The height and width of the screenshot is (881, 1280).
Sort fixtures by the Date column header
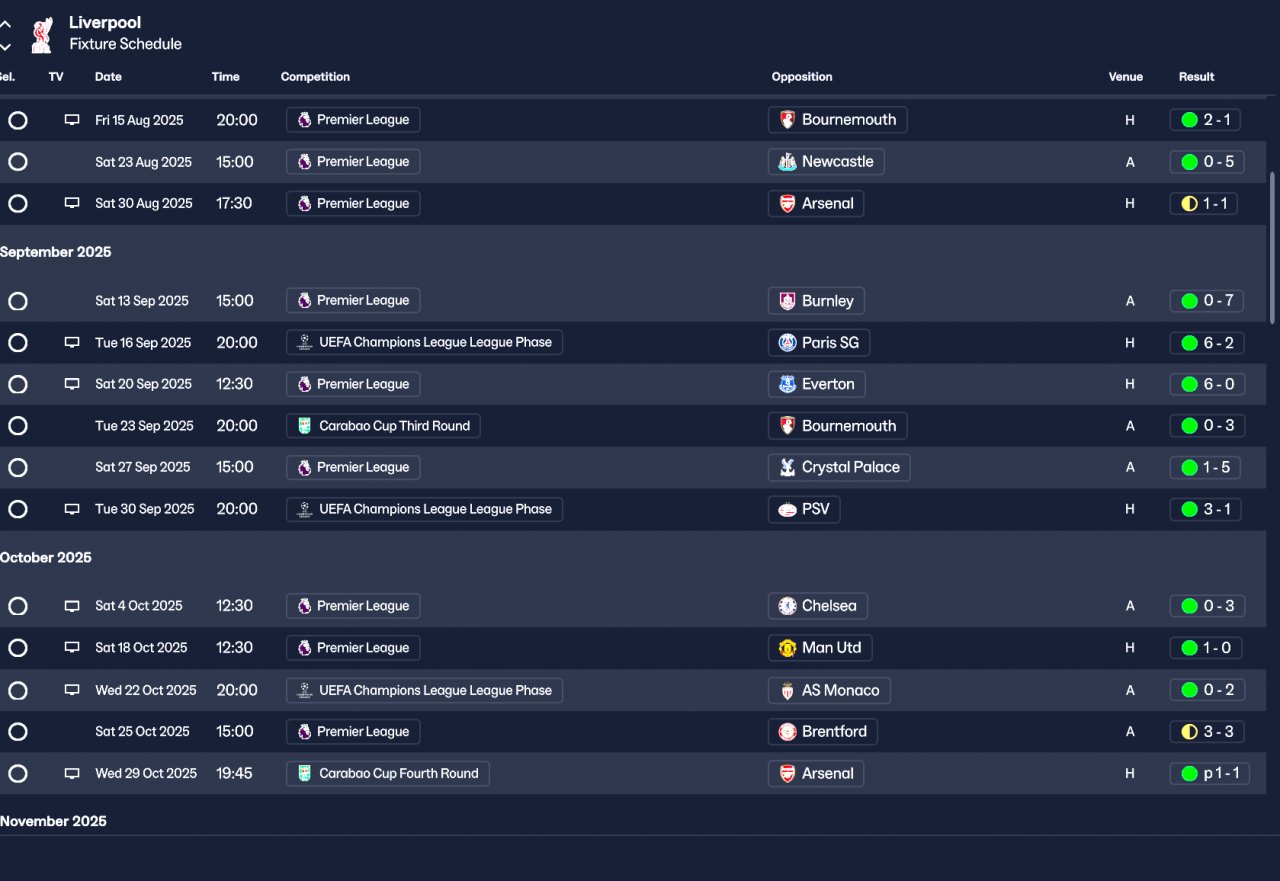108,77
